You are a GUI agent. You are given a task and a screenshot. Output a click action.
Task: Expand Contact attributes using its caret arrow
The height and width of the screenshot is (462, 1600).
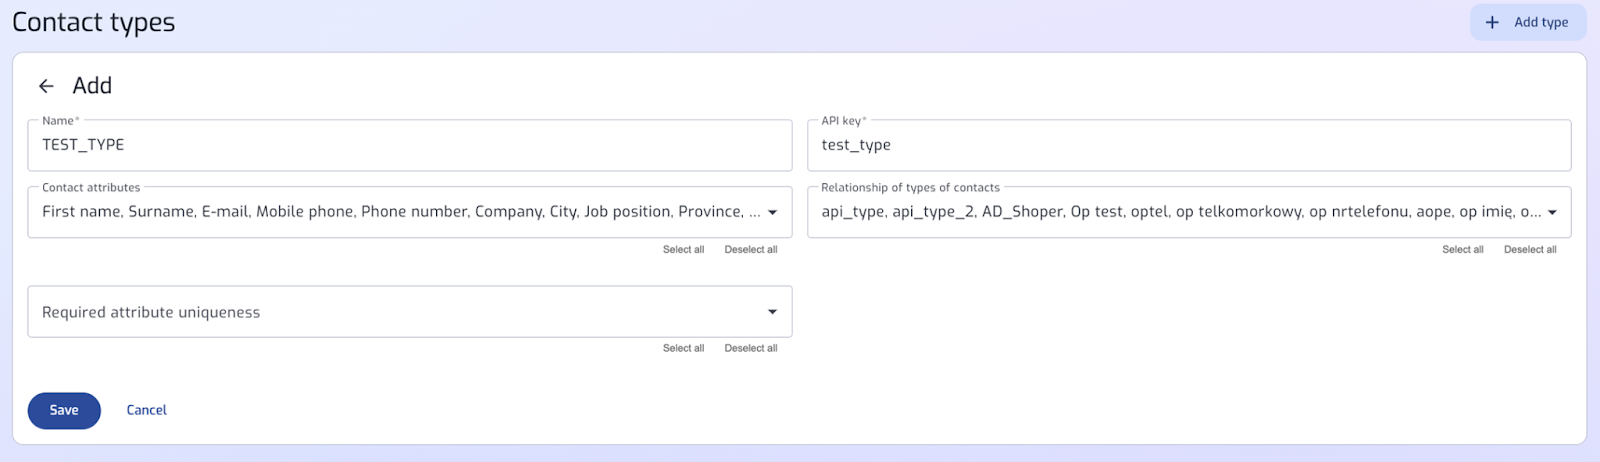(772, 212)
